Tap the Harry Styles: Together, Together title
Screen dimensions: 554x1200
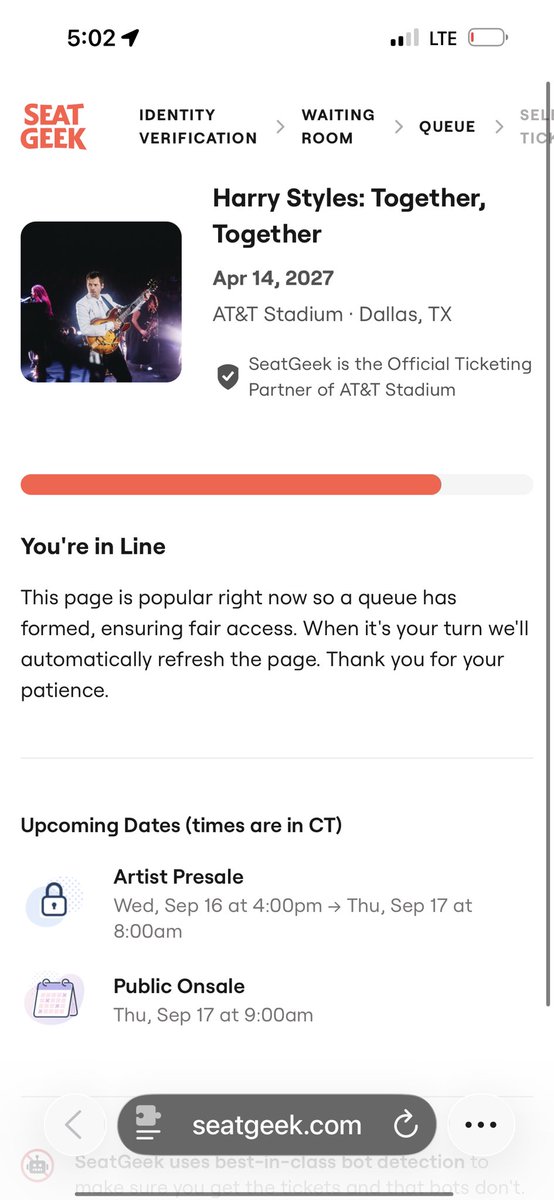pos(349,216)
